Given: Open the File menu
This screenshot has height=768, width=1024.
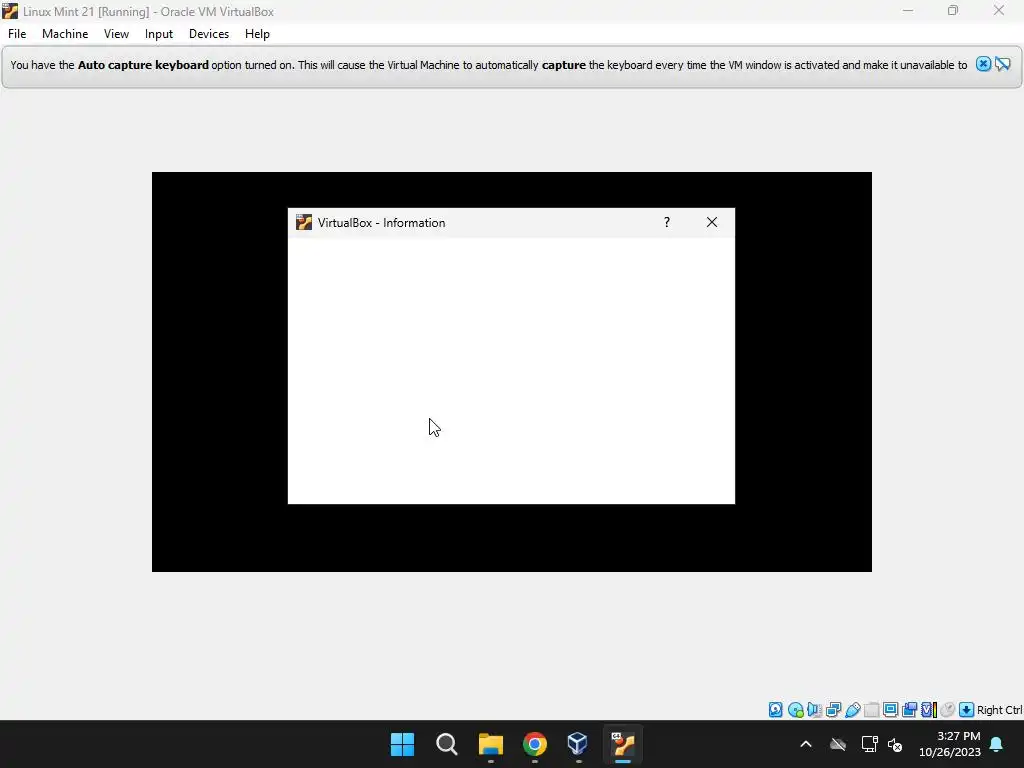Looking at the screenshot, I should [17, 34].
